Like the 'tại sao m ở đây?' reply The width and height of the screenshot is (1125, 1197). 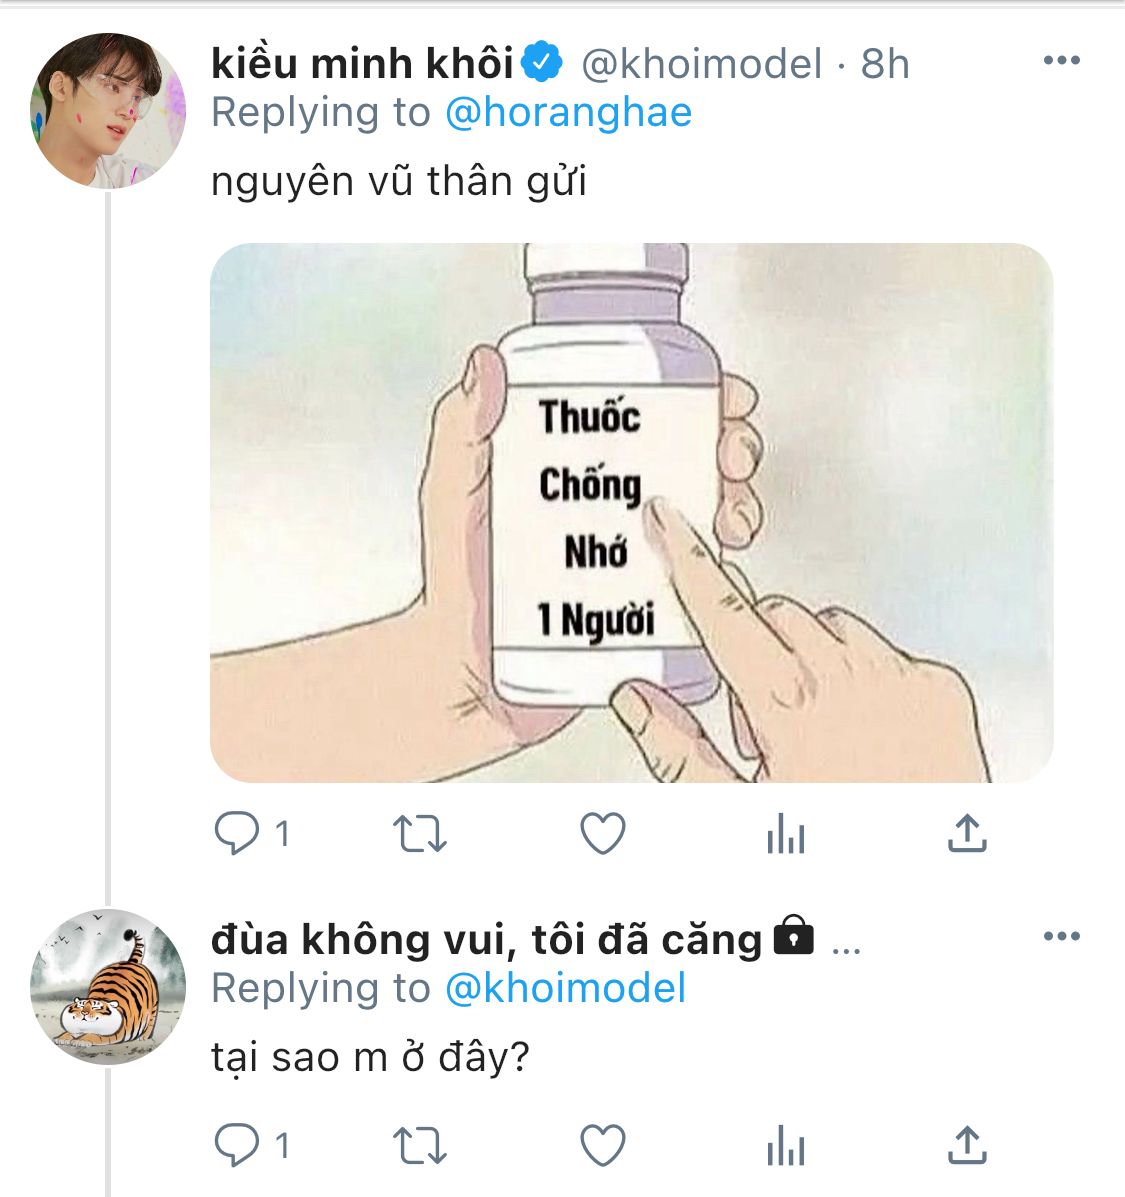603,1146
